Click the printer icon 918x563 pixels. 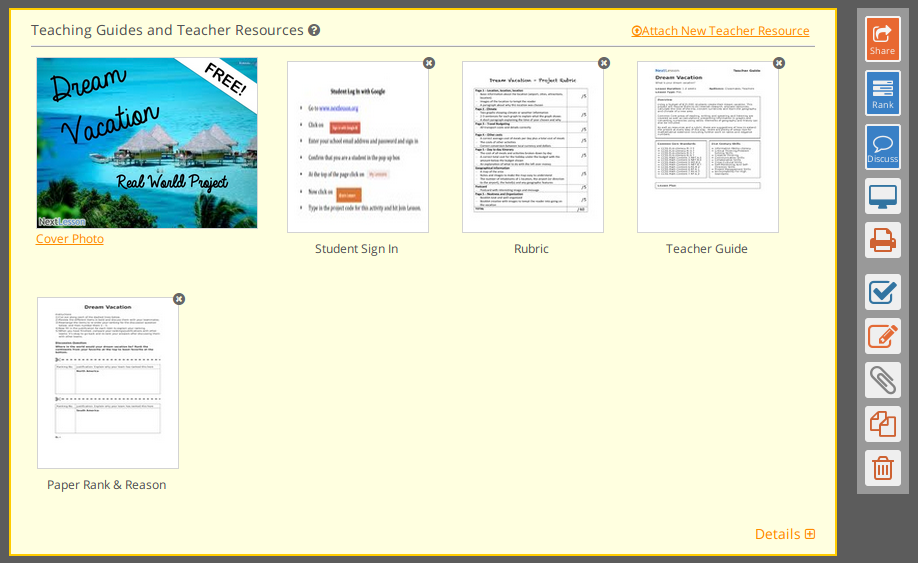click(x=882, y=240)
